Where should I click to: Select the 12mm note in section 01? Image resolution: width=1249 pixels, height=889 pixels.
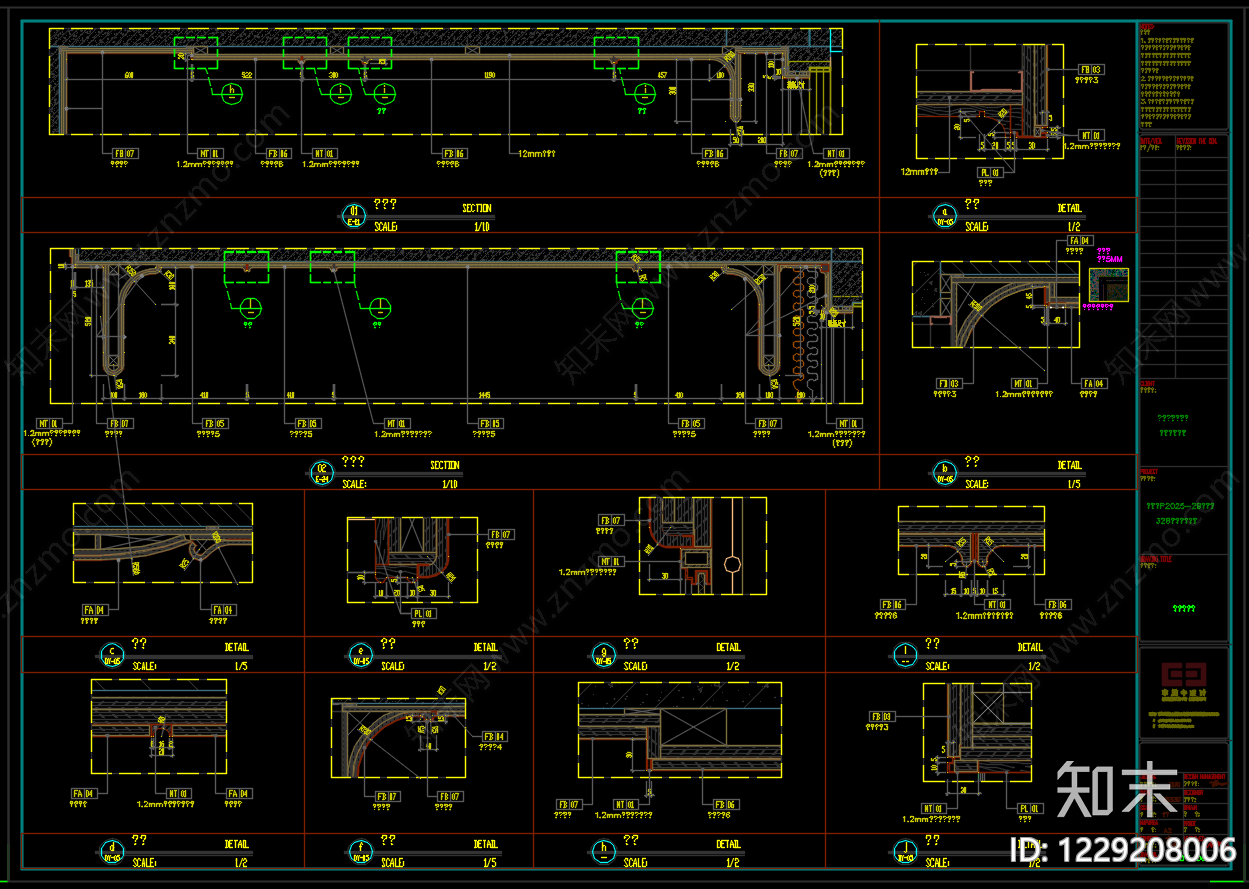pyautogui.click(x=535, y=154)
